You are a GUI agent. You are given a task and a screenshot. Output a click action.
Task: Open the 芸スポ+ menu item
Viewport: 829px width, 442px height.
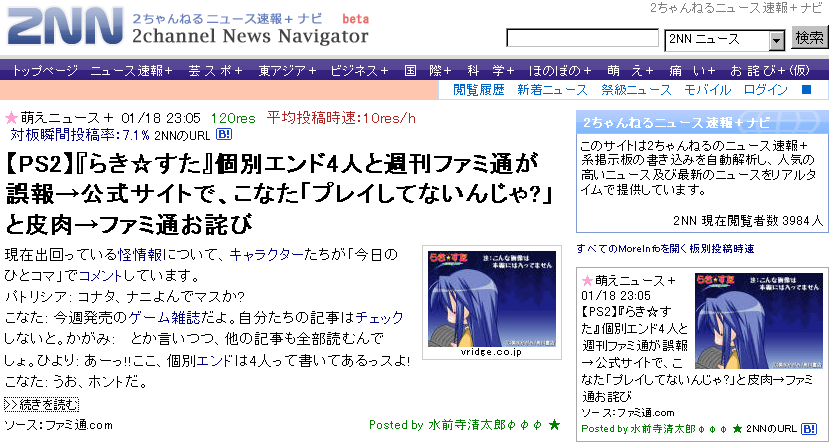pyautogui.click(x=215, y=70)
